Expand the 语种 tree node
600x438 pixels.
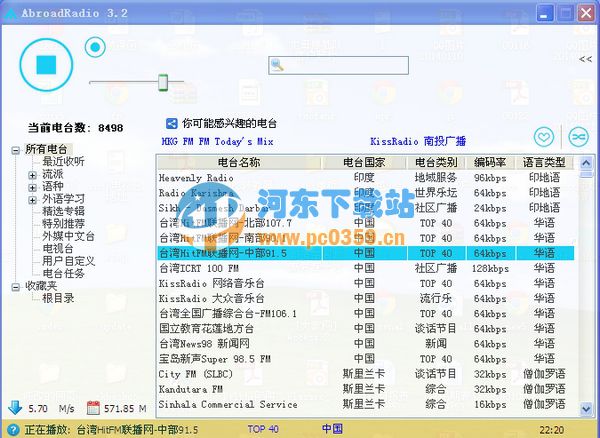(x=33, y=187)
